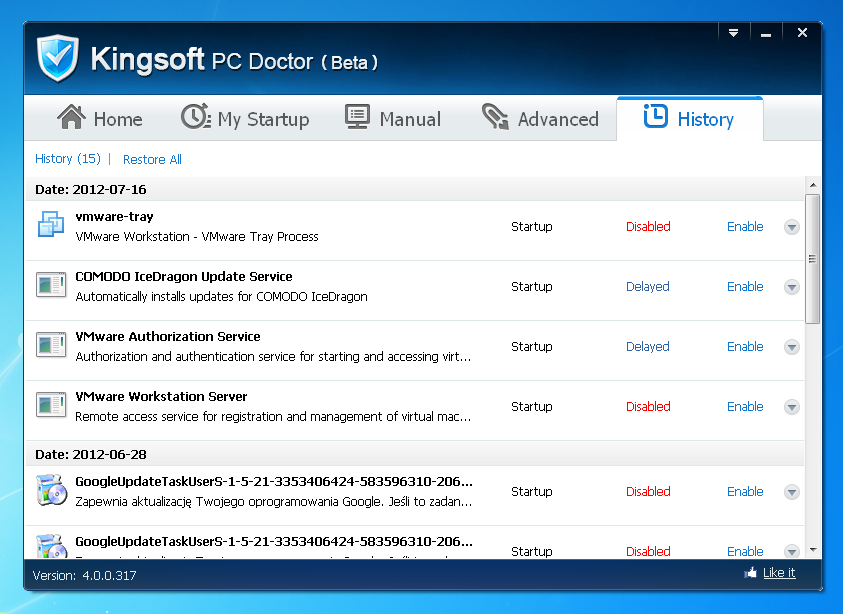Enable VMware Workstation Server

(x=745, y=407)
